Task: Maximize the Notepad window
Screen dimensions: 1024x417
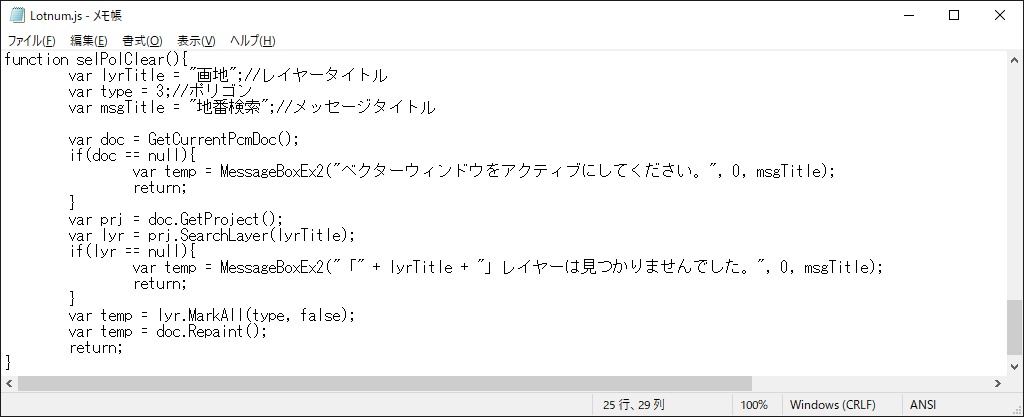Action: point(953,16)
